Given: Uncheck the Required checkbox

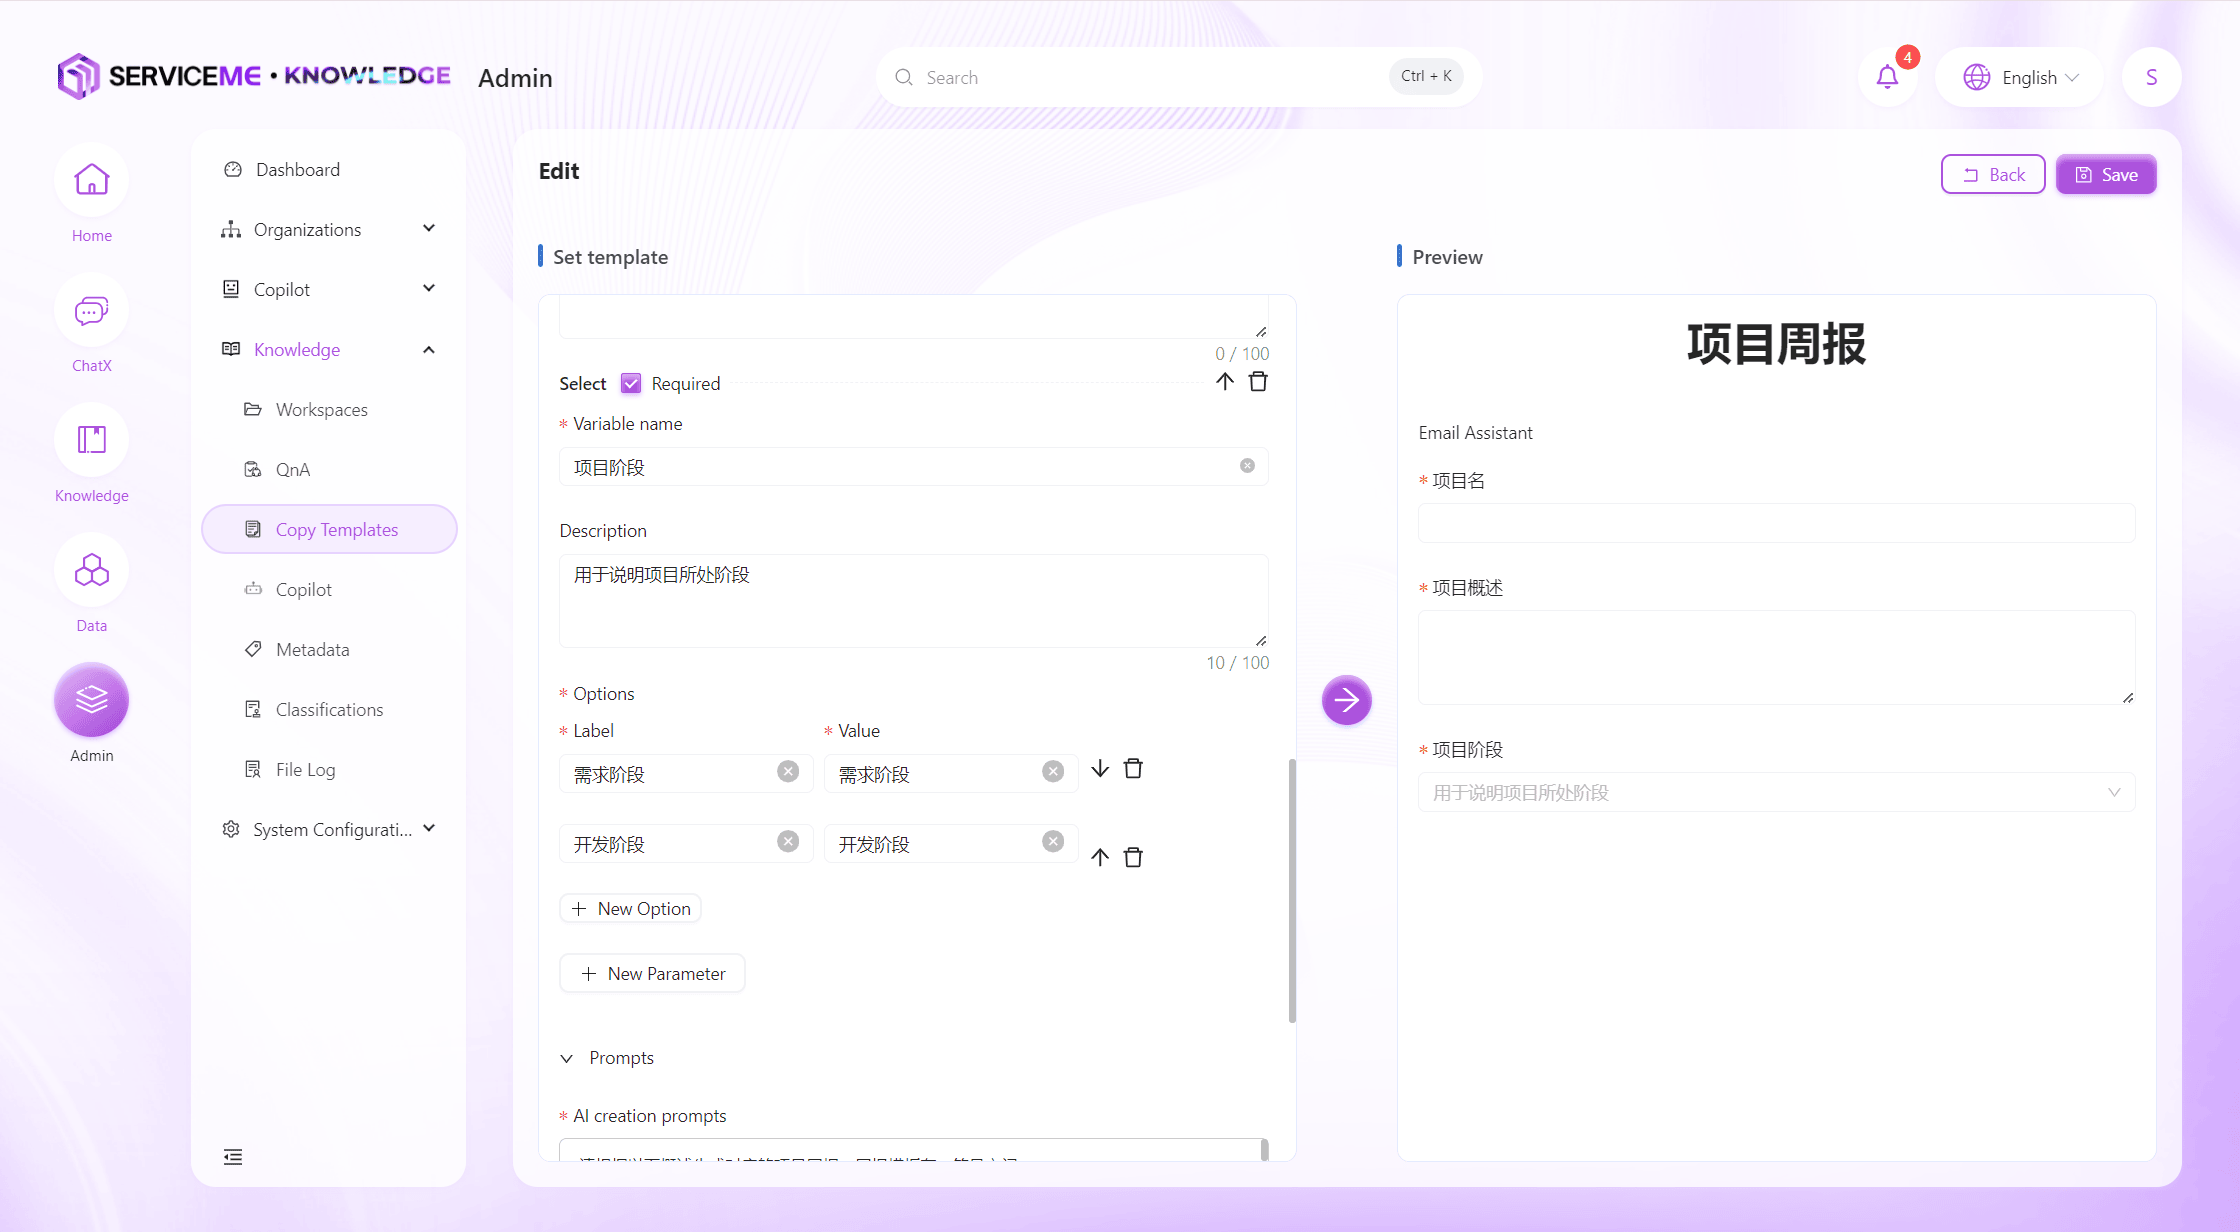Looking at the screenshot, I should point(631,383).
